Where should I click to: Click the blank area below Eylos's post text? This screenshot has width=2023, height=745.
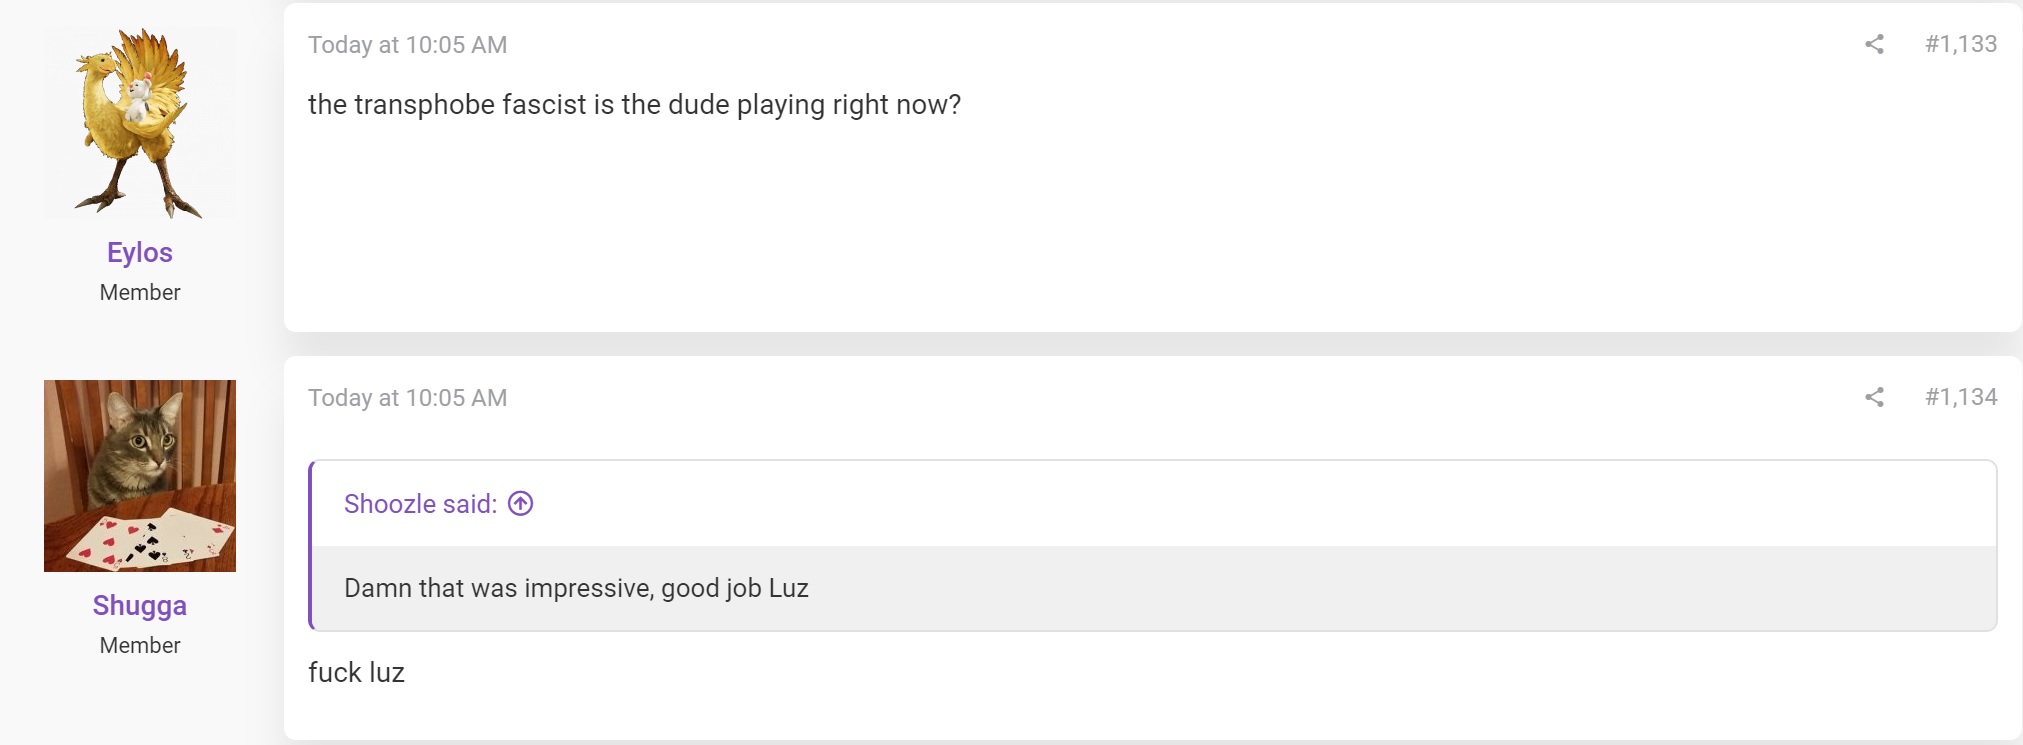click(1152, 228)
